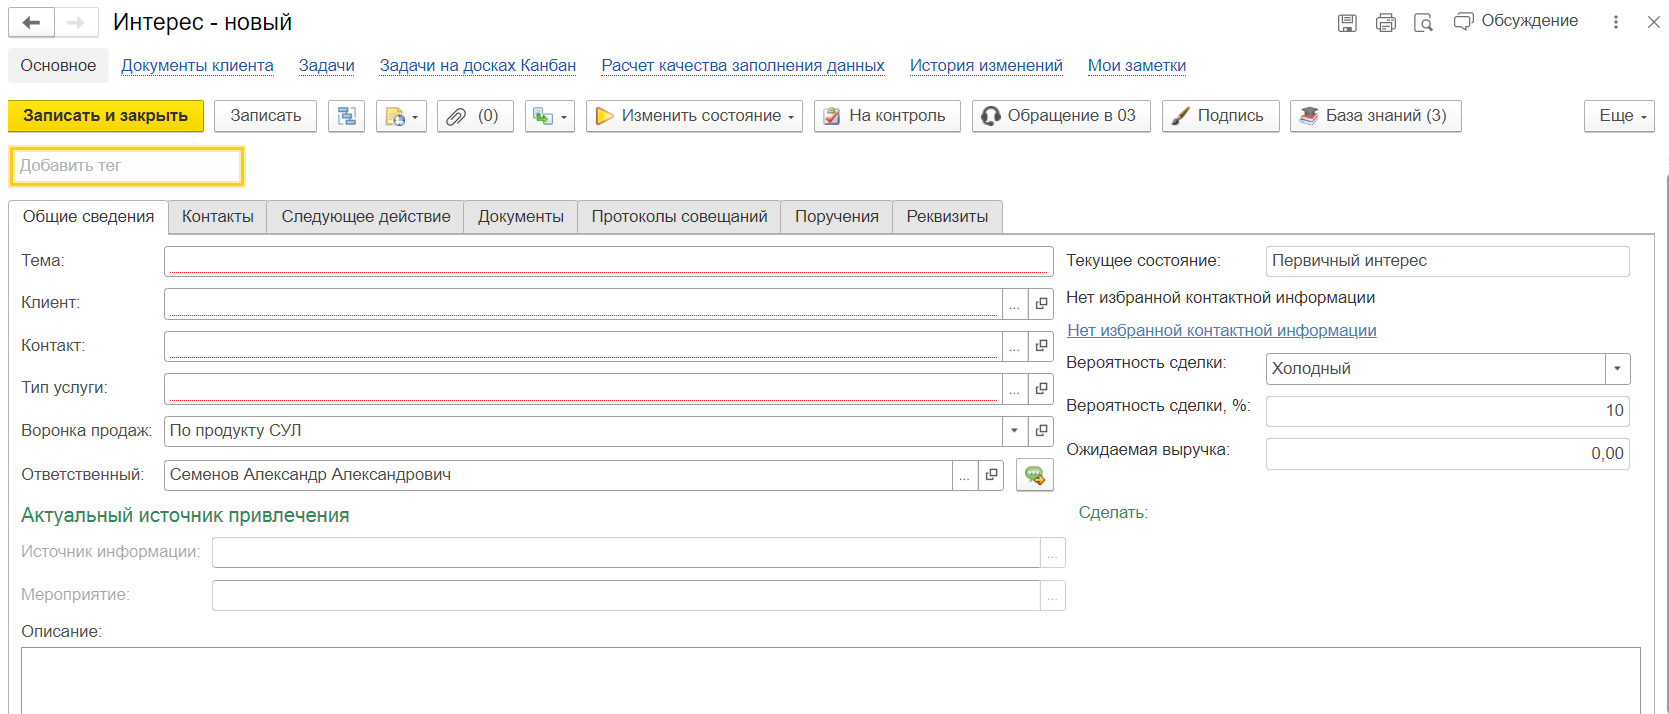Click Мероприятие ellipsis button
Screen dimensions: 1669x714
click(1053, 596)
